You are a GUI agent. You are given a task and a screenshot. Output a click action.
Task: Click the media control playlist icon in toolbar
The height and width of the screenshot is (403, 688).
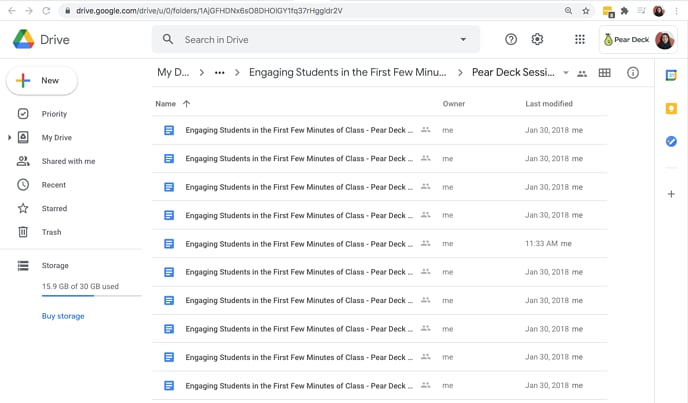click(x=641, y=11)
